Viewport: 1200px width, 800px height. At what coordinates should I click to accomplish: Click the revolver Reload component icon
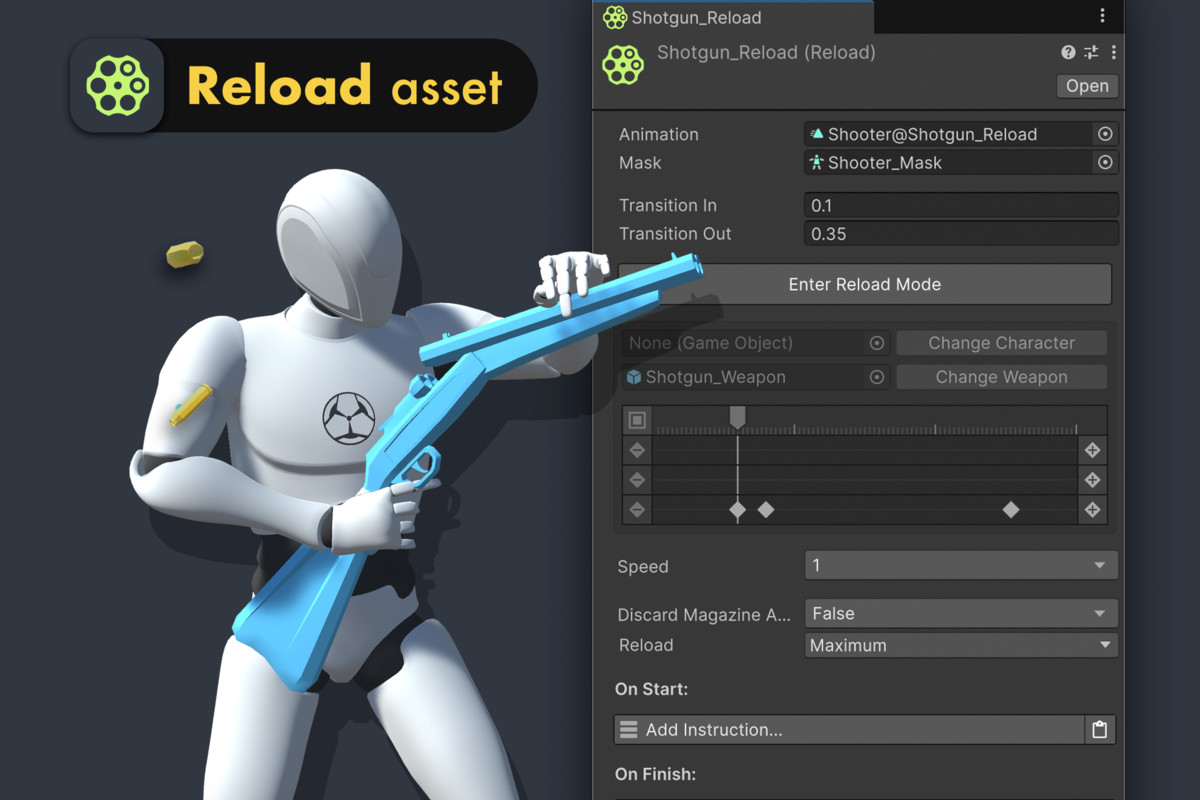coord(623,64)
